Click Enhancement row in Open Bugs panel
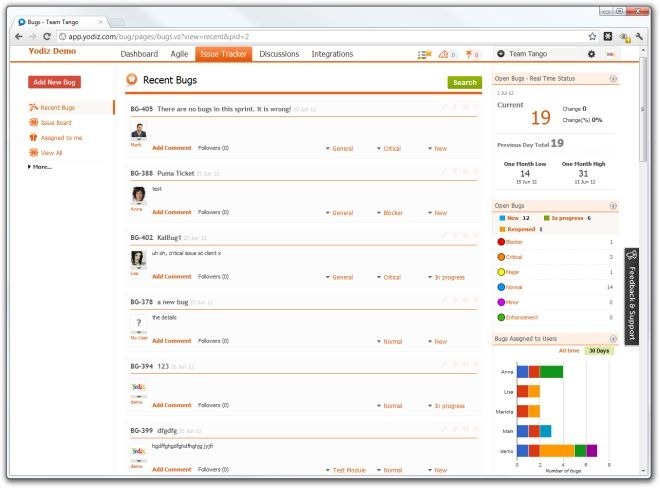660x488 pixels. (x=555, y=317)
